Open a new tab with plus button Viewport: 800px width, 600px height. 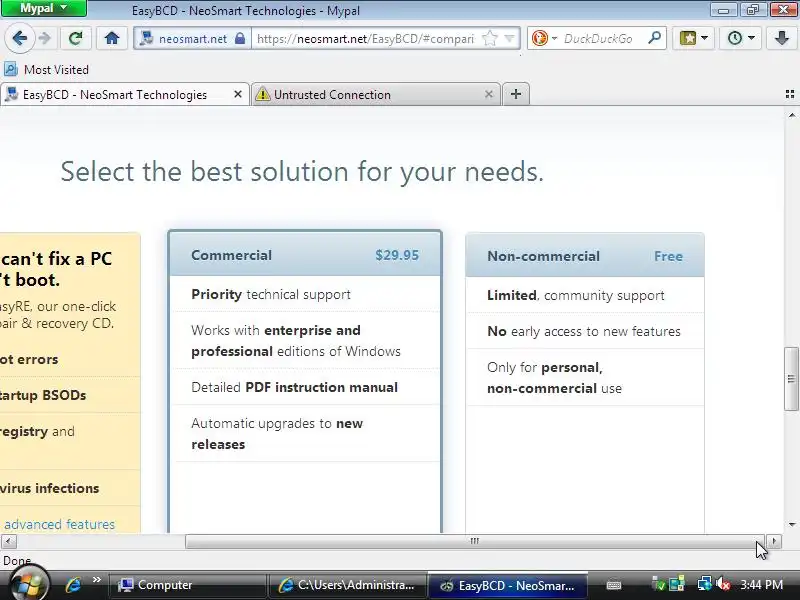(x=516, y=94)
